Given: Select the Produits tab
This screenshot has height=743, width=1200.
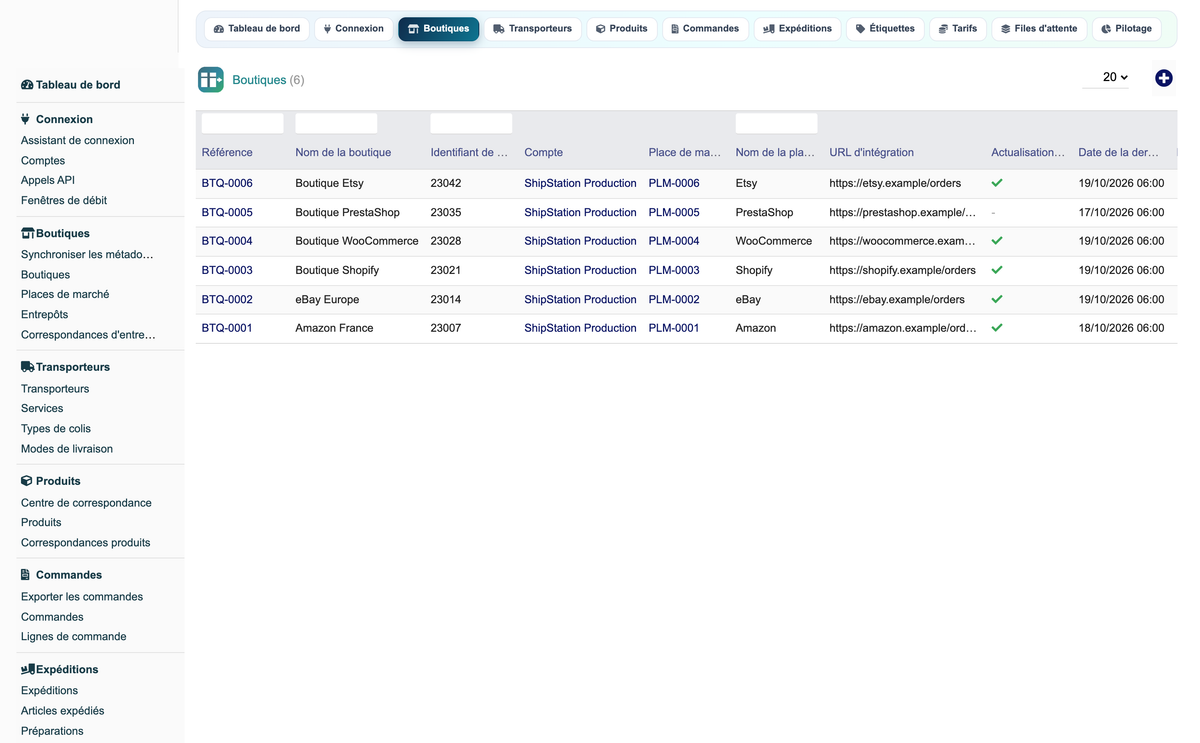Looking at the screenshot, I should click(622, 29).
